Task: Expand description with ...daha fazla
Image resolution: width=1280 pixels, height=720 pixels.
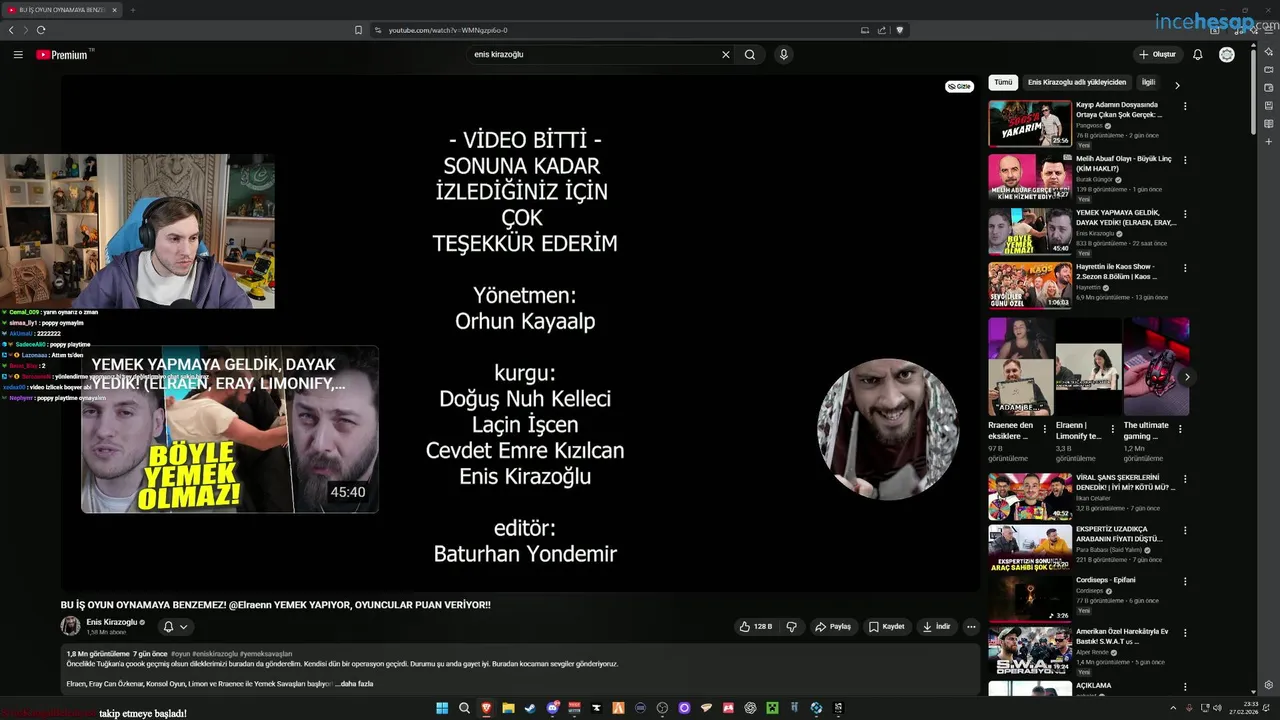Action: (356, 684)
